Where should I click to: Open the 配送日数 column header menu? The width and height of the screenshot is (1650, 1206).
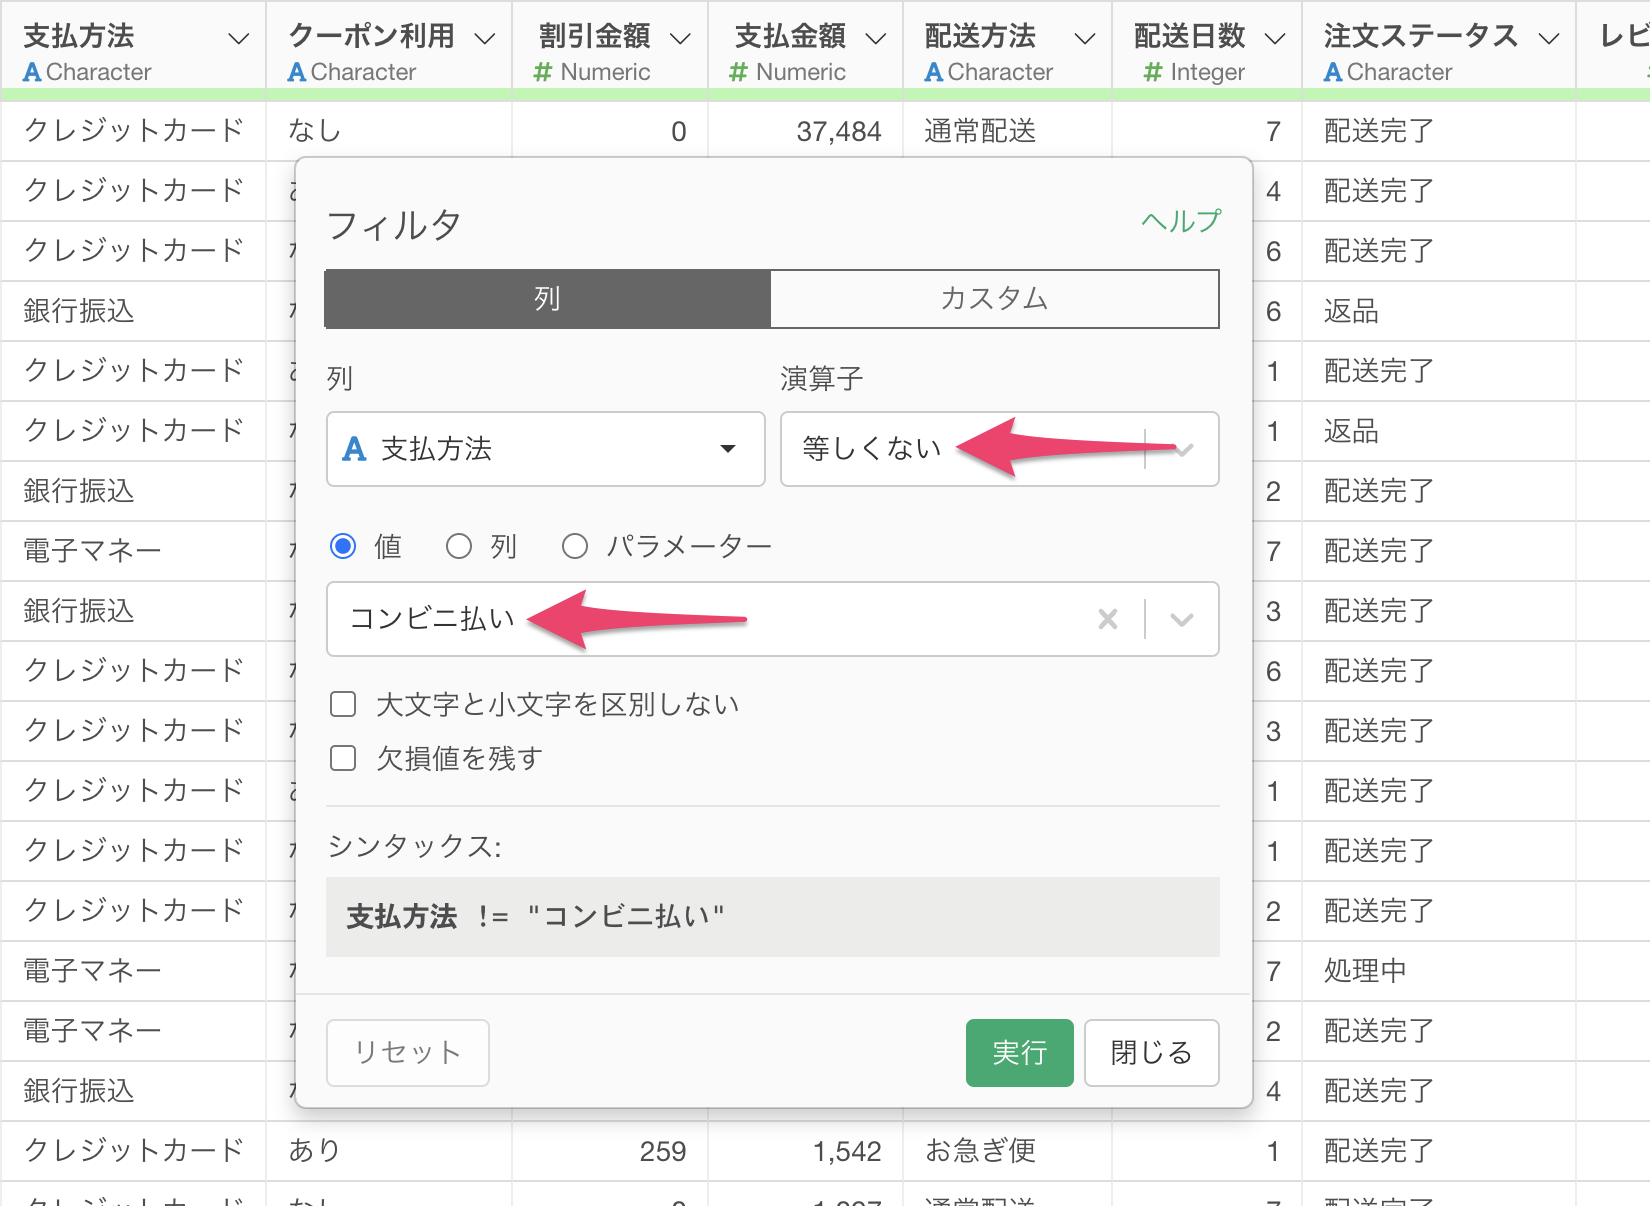(1275, 39)
